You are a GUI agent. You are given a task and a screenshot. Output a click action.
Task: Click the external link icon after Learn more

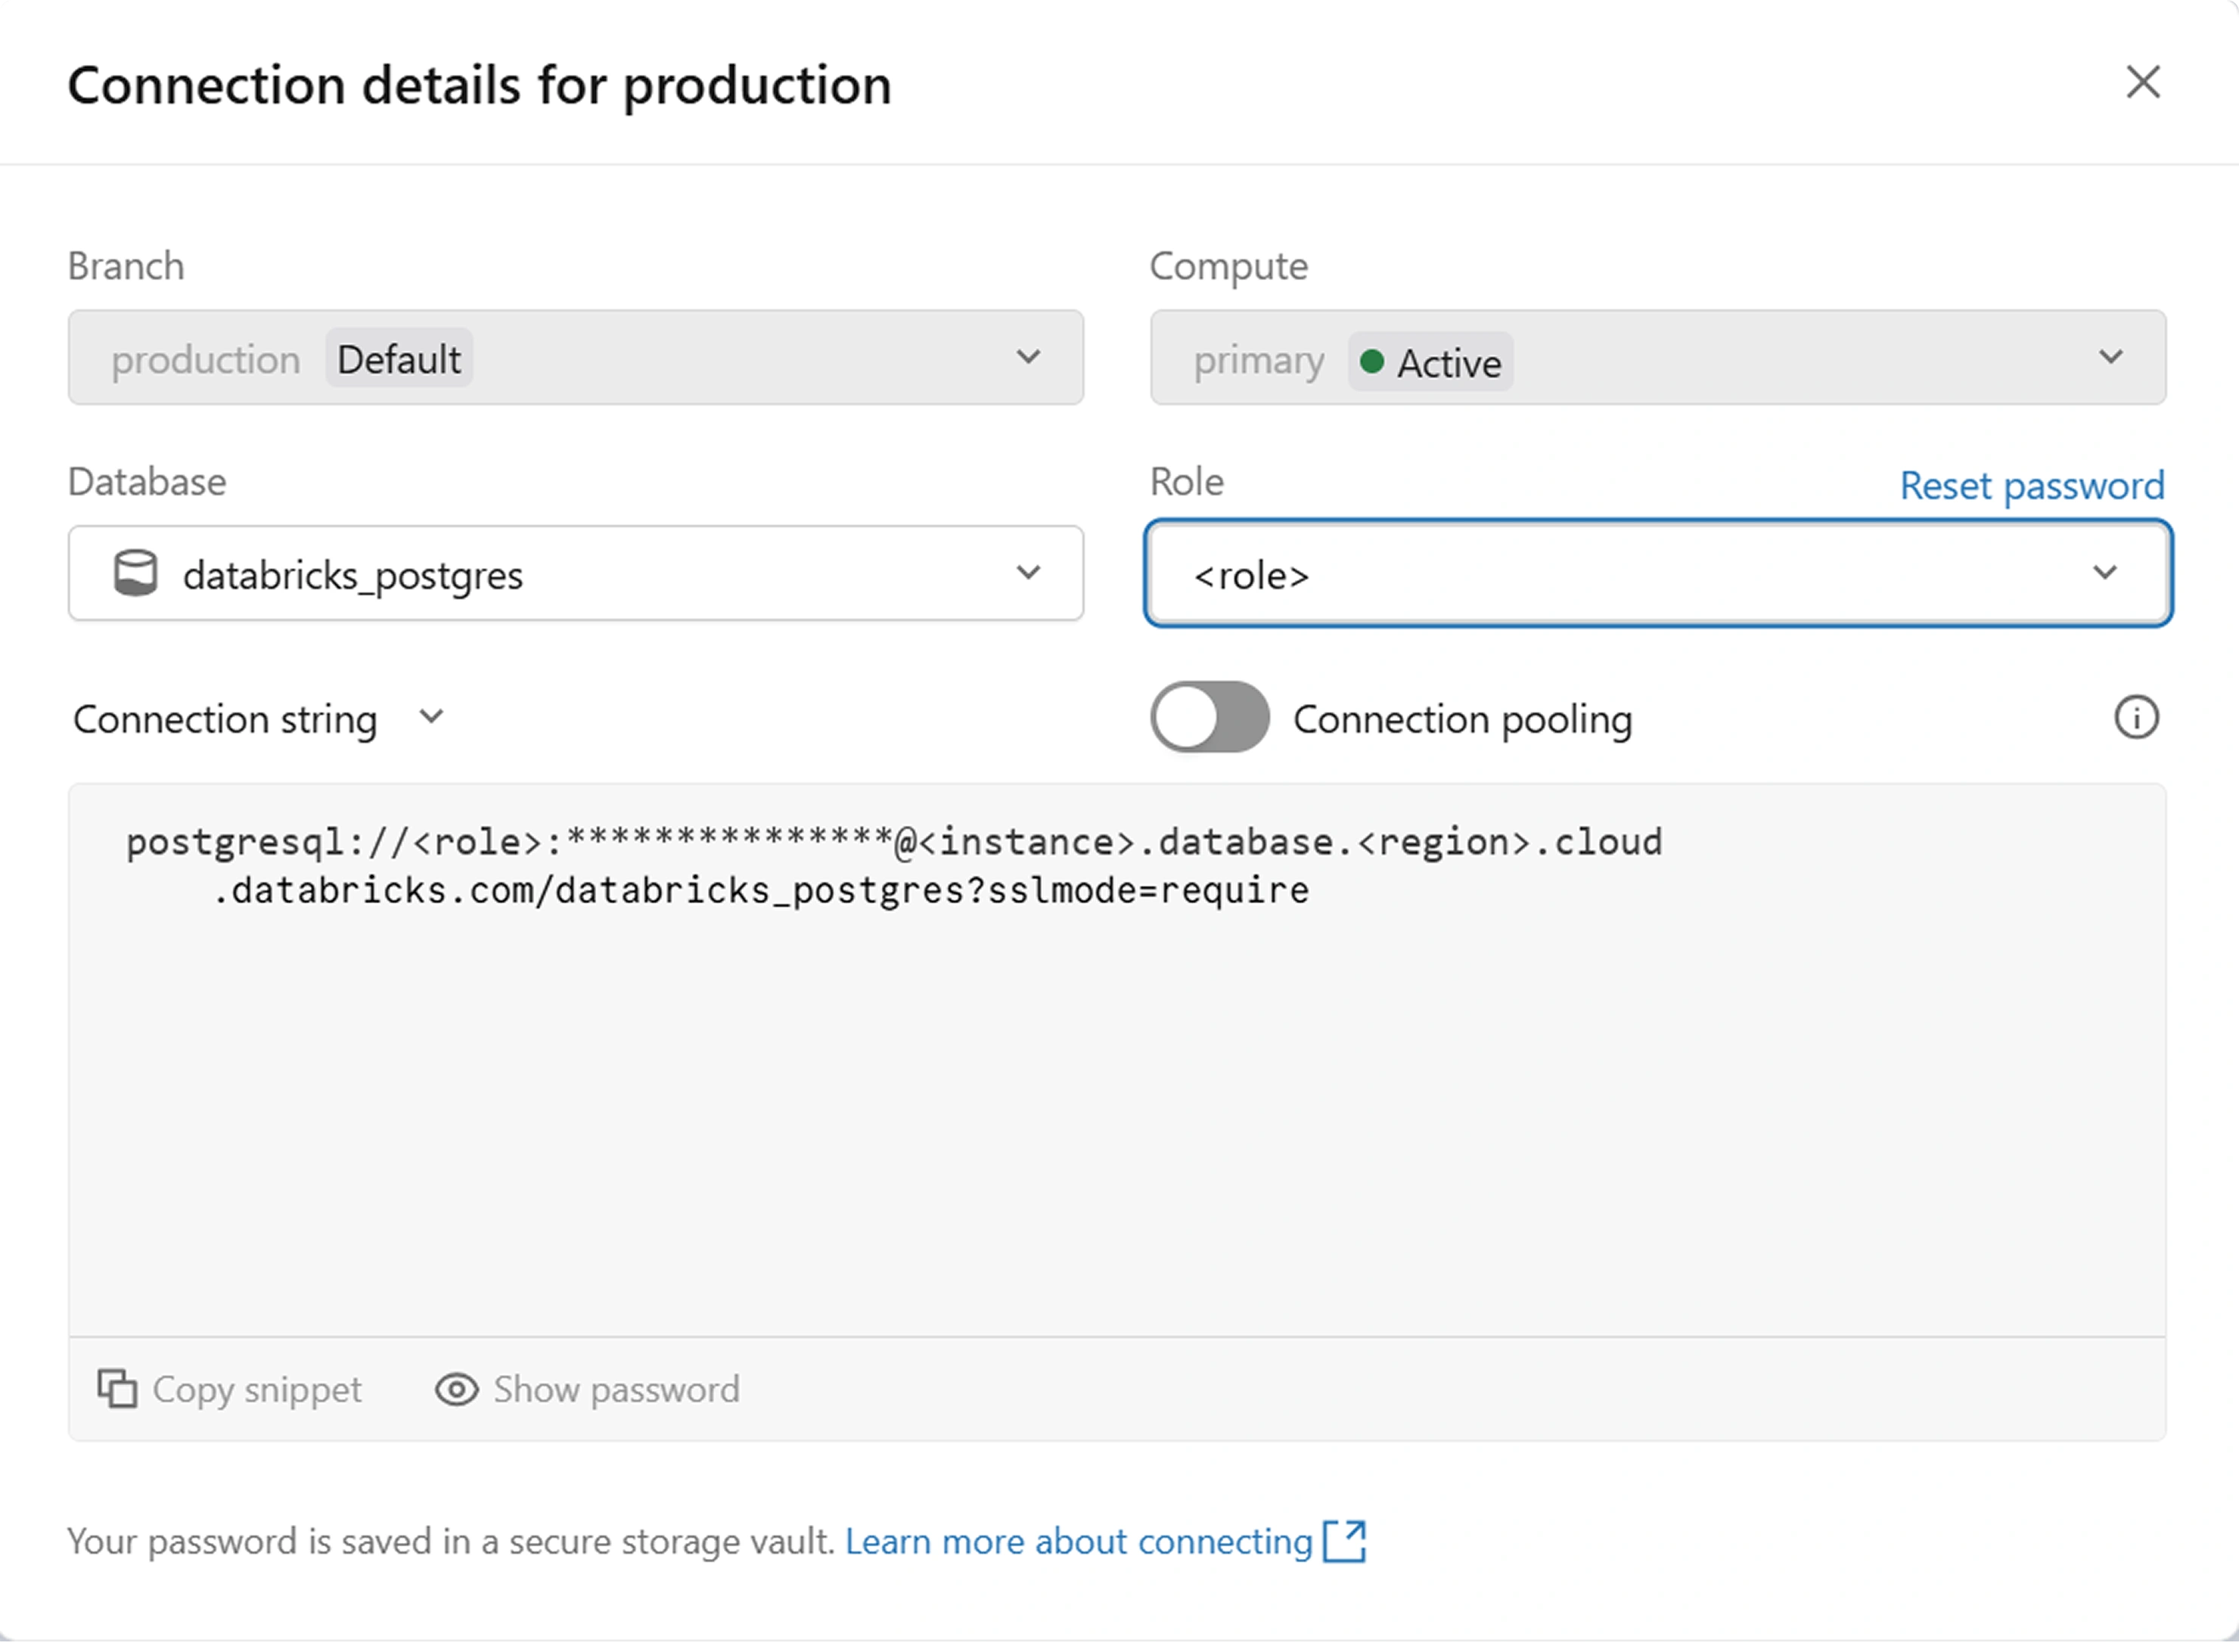click(x=1345, y=1541)
